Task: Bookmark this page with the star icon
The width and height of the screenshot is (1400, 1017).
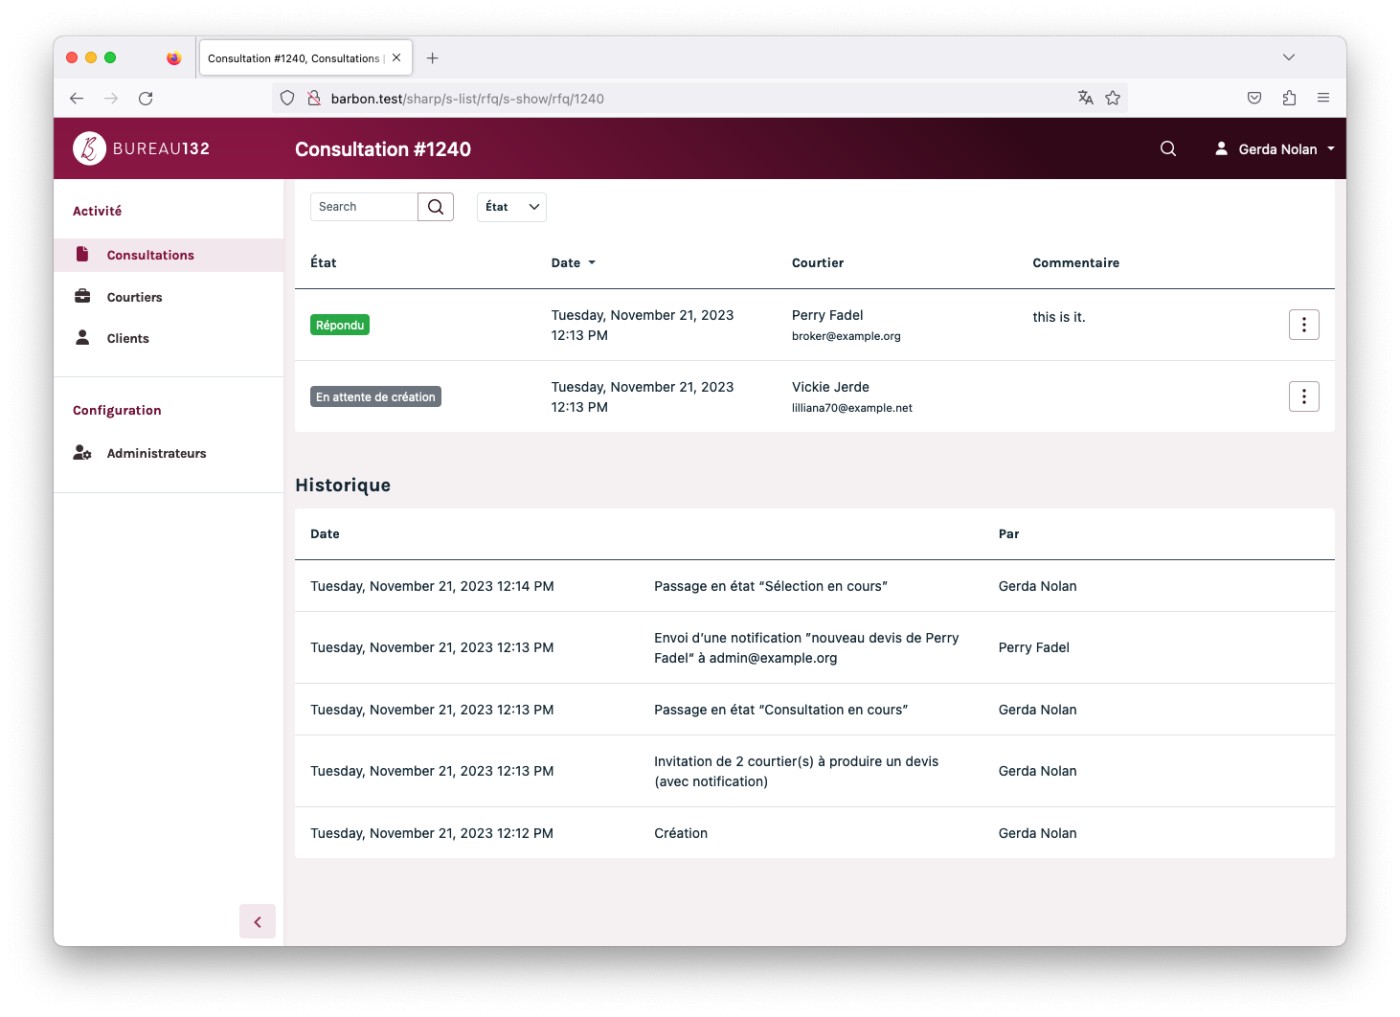Action: tap(1112, 98)
